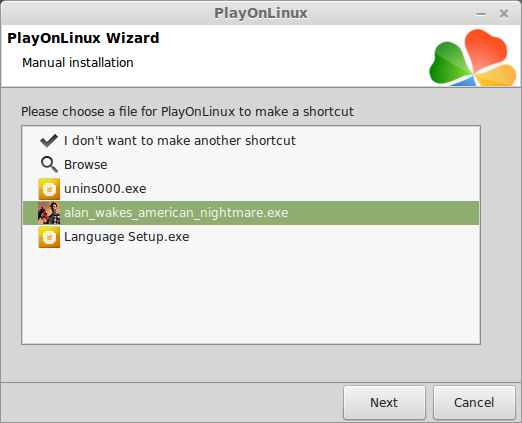
Task: Click the Cancel button
Action: click(474, 402)
